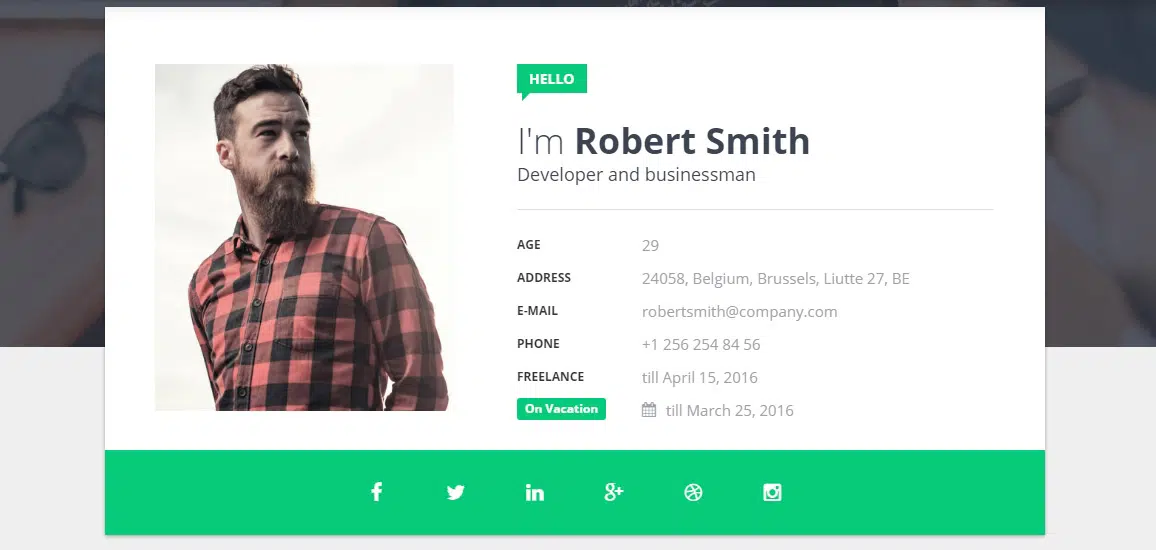Viewport: 1156px width, 550px height.
Task: Click the calendar icon beside vacation date
Action: tap(649, 410)
